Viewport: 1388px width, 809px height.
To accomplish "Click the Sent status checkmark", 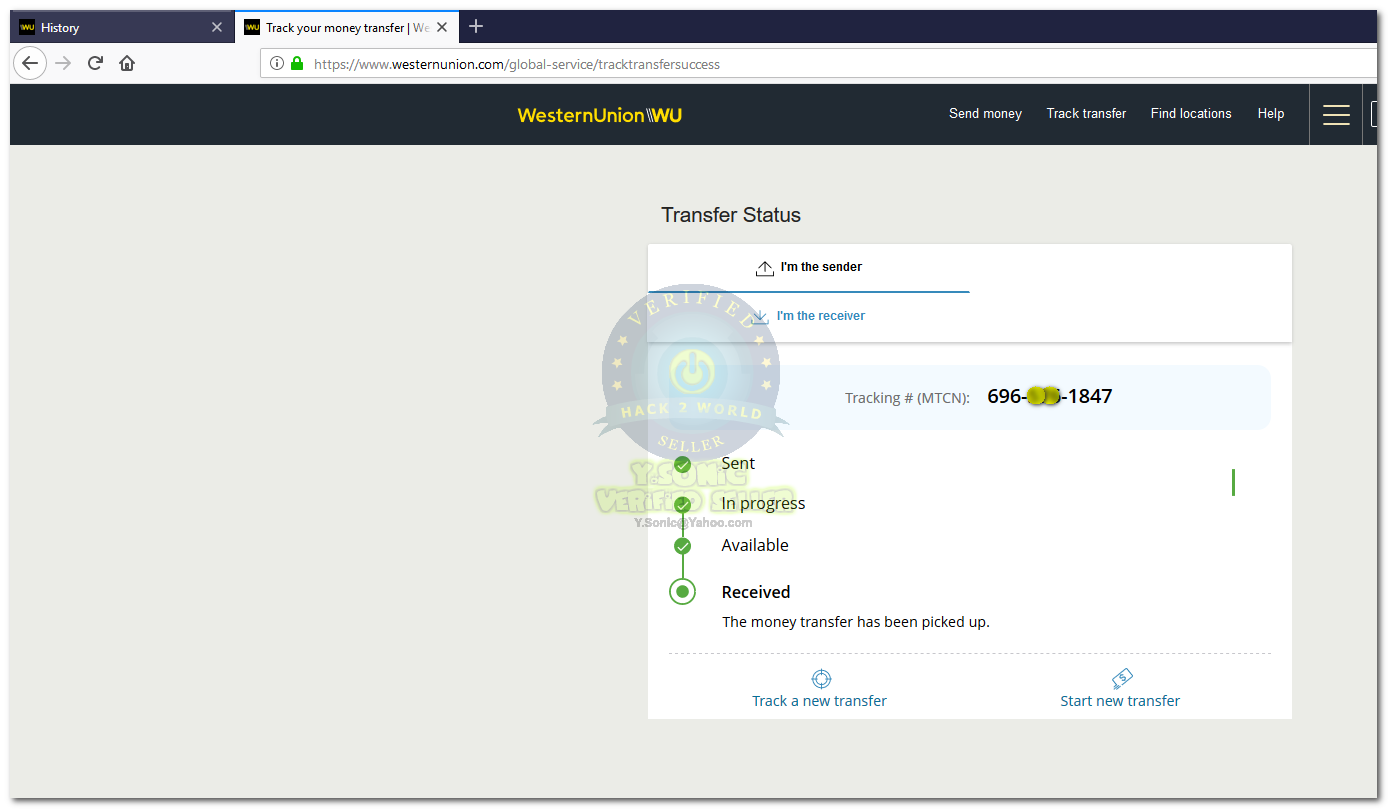I will tap(682, 464).
